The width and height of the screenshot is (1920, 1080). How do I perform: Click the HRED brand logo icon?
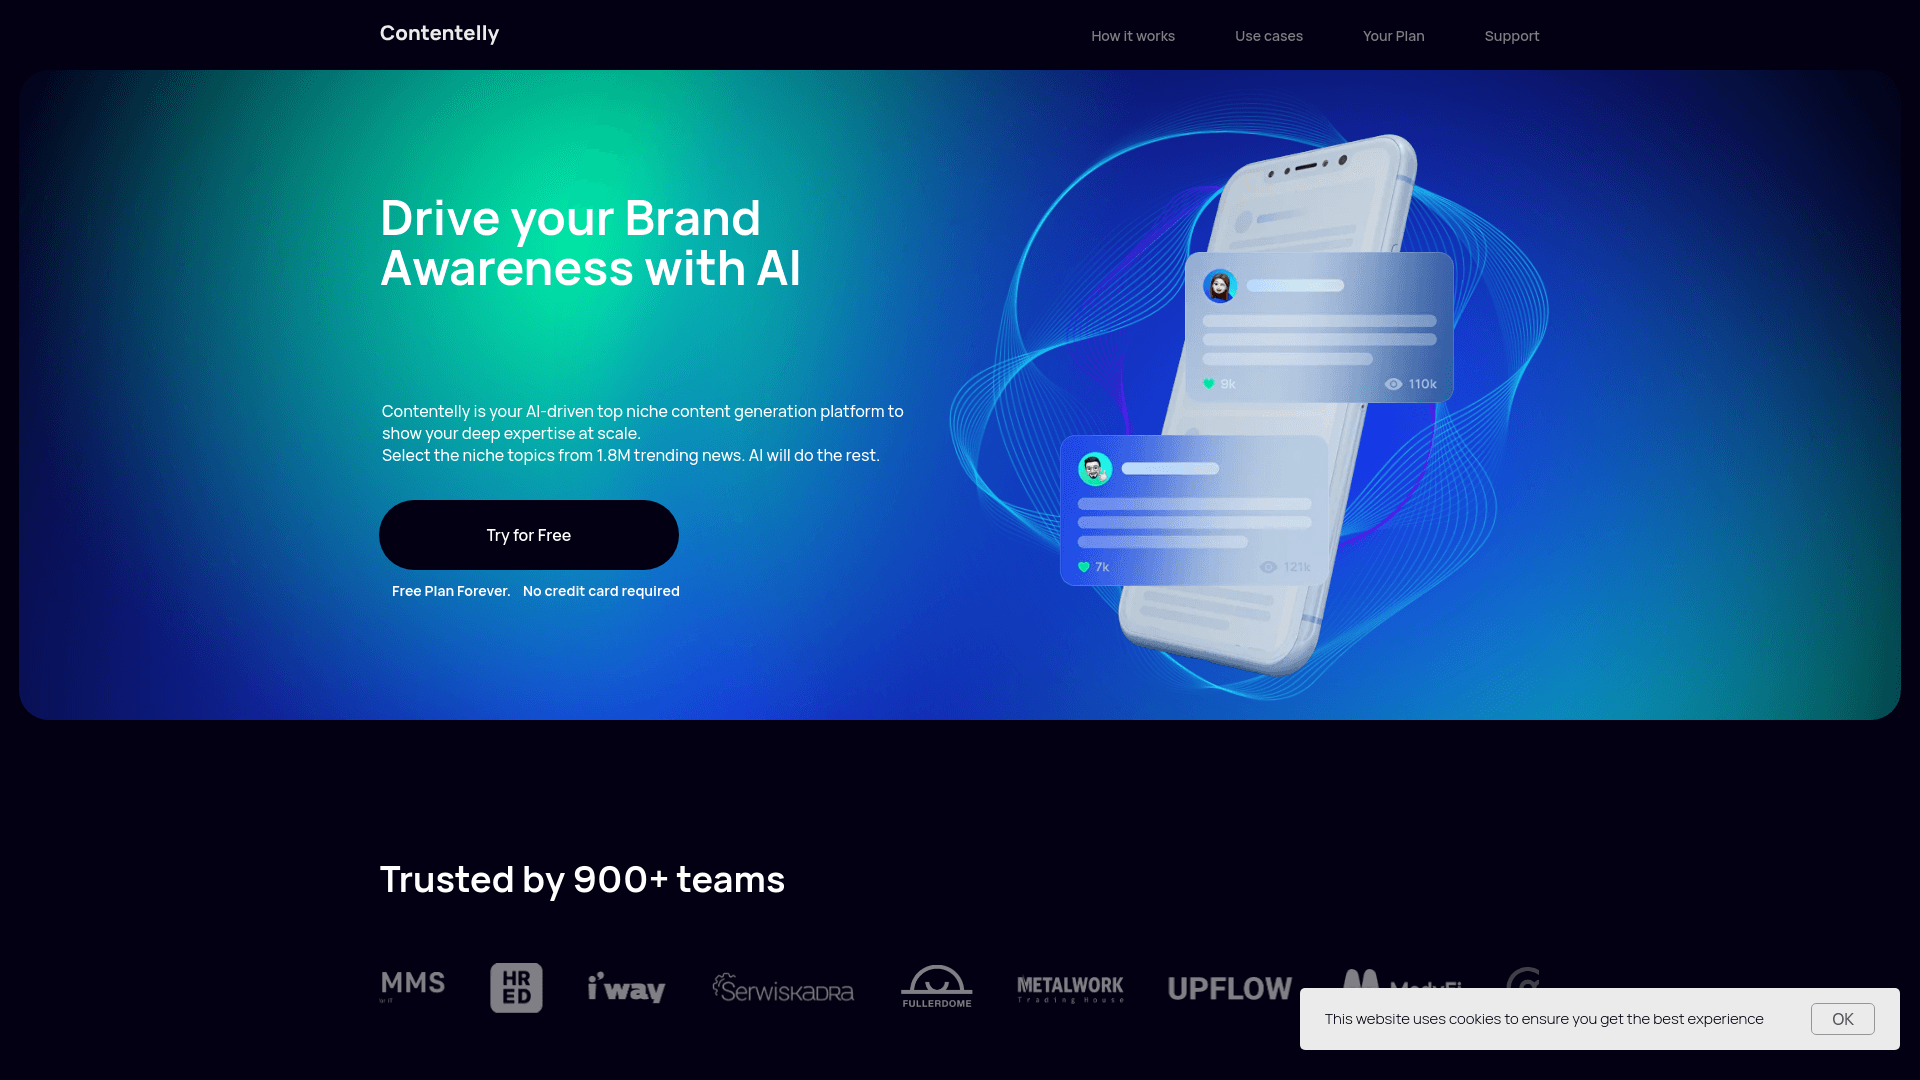(514, 985)
